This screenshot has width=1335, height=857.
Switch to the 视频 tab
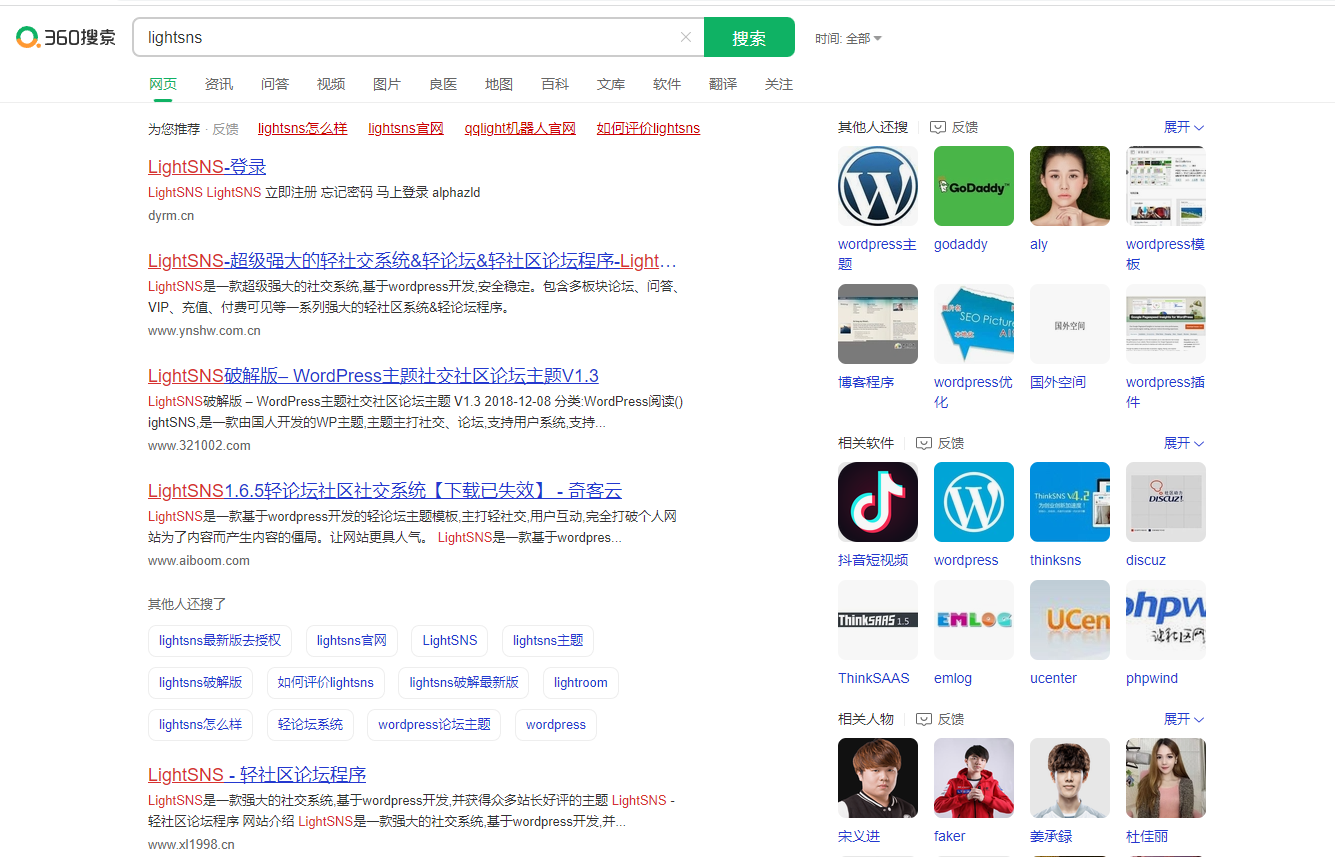click(331, 84)
